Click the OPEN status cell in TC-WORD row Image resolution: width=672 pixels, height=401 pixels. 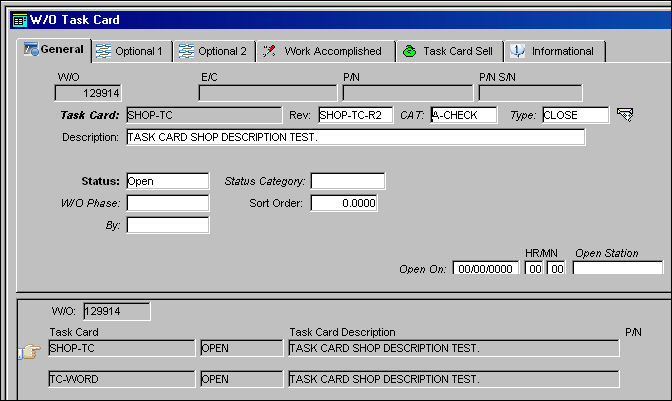pyautogui.click(x=242, y=379)
